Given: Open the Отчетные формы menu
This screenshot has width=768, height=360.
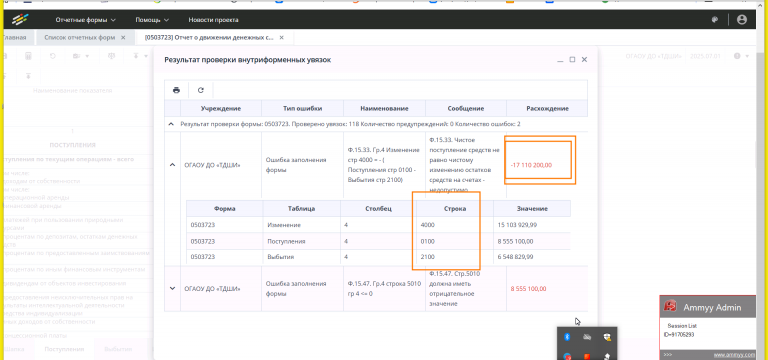Looking at the screenshot, I should point(86,20).
